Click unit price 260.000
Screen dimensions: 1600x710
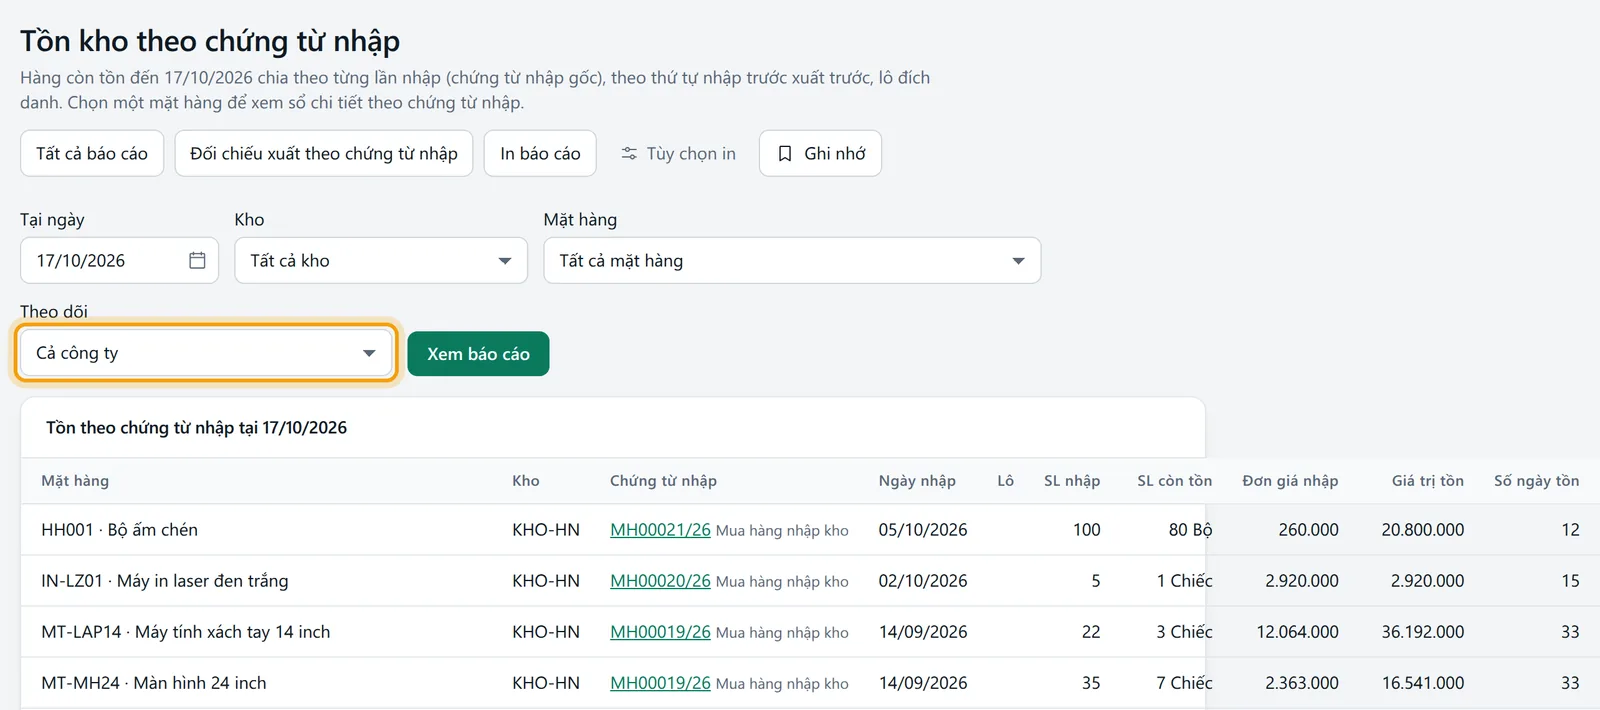click(1308, 530)
